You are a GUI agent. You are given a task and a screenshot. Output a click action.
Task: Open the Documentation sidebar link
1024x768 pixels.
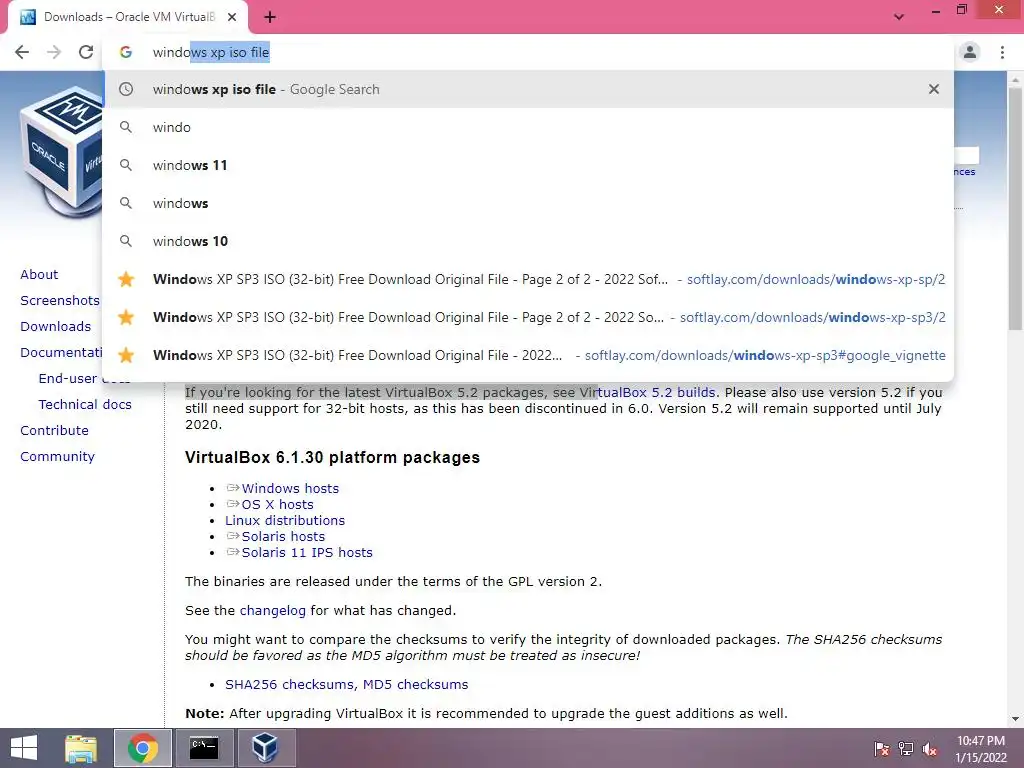(61, 353)
